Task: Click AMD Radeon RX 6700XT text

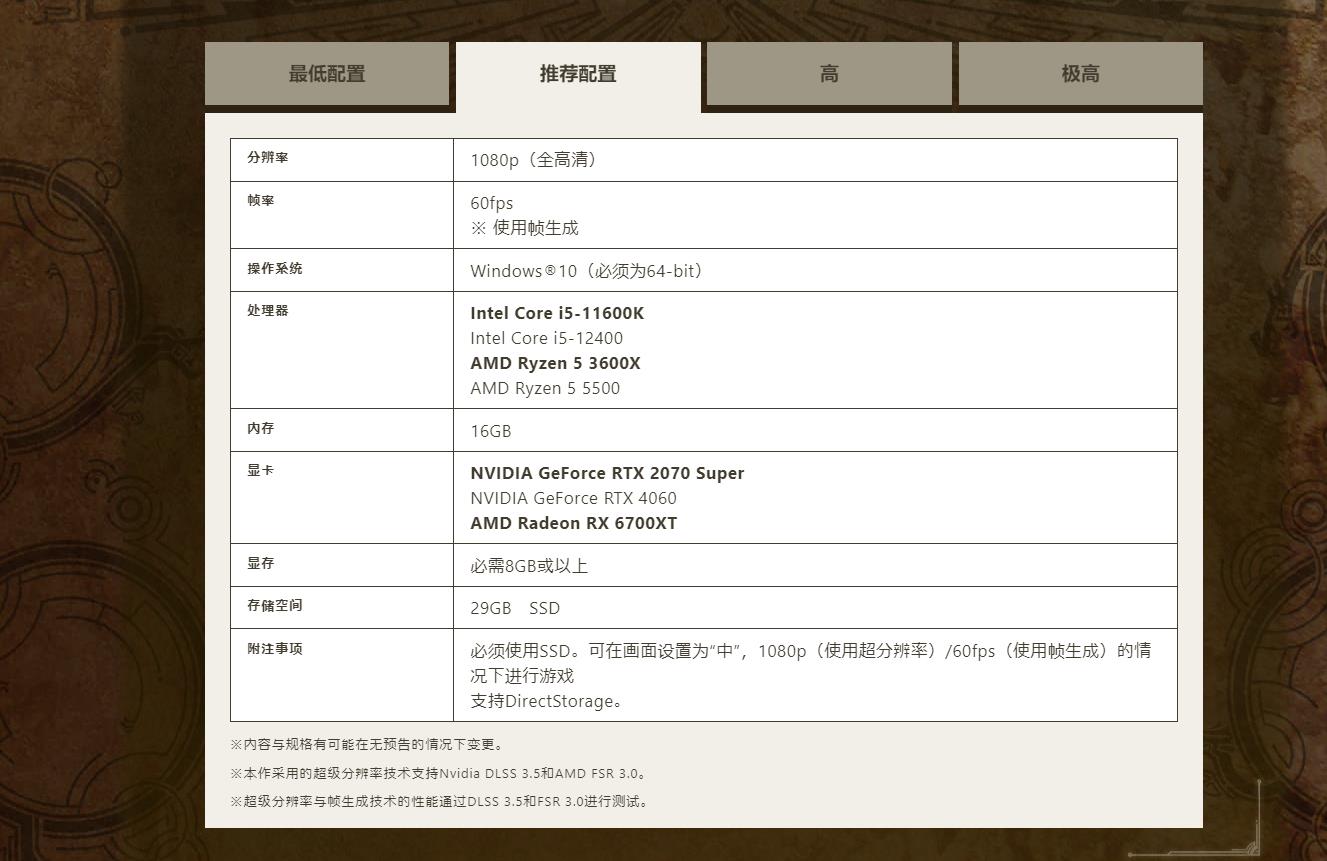Action: [573, 523]
